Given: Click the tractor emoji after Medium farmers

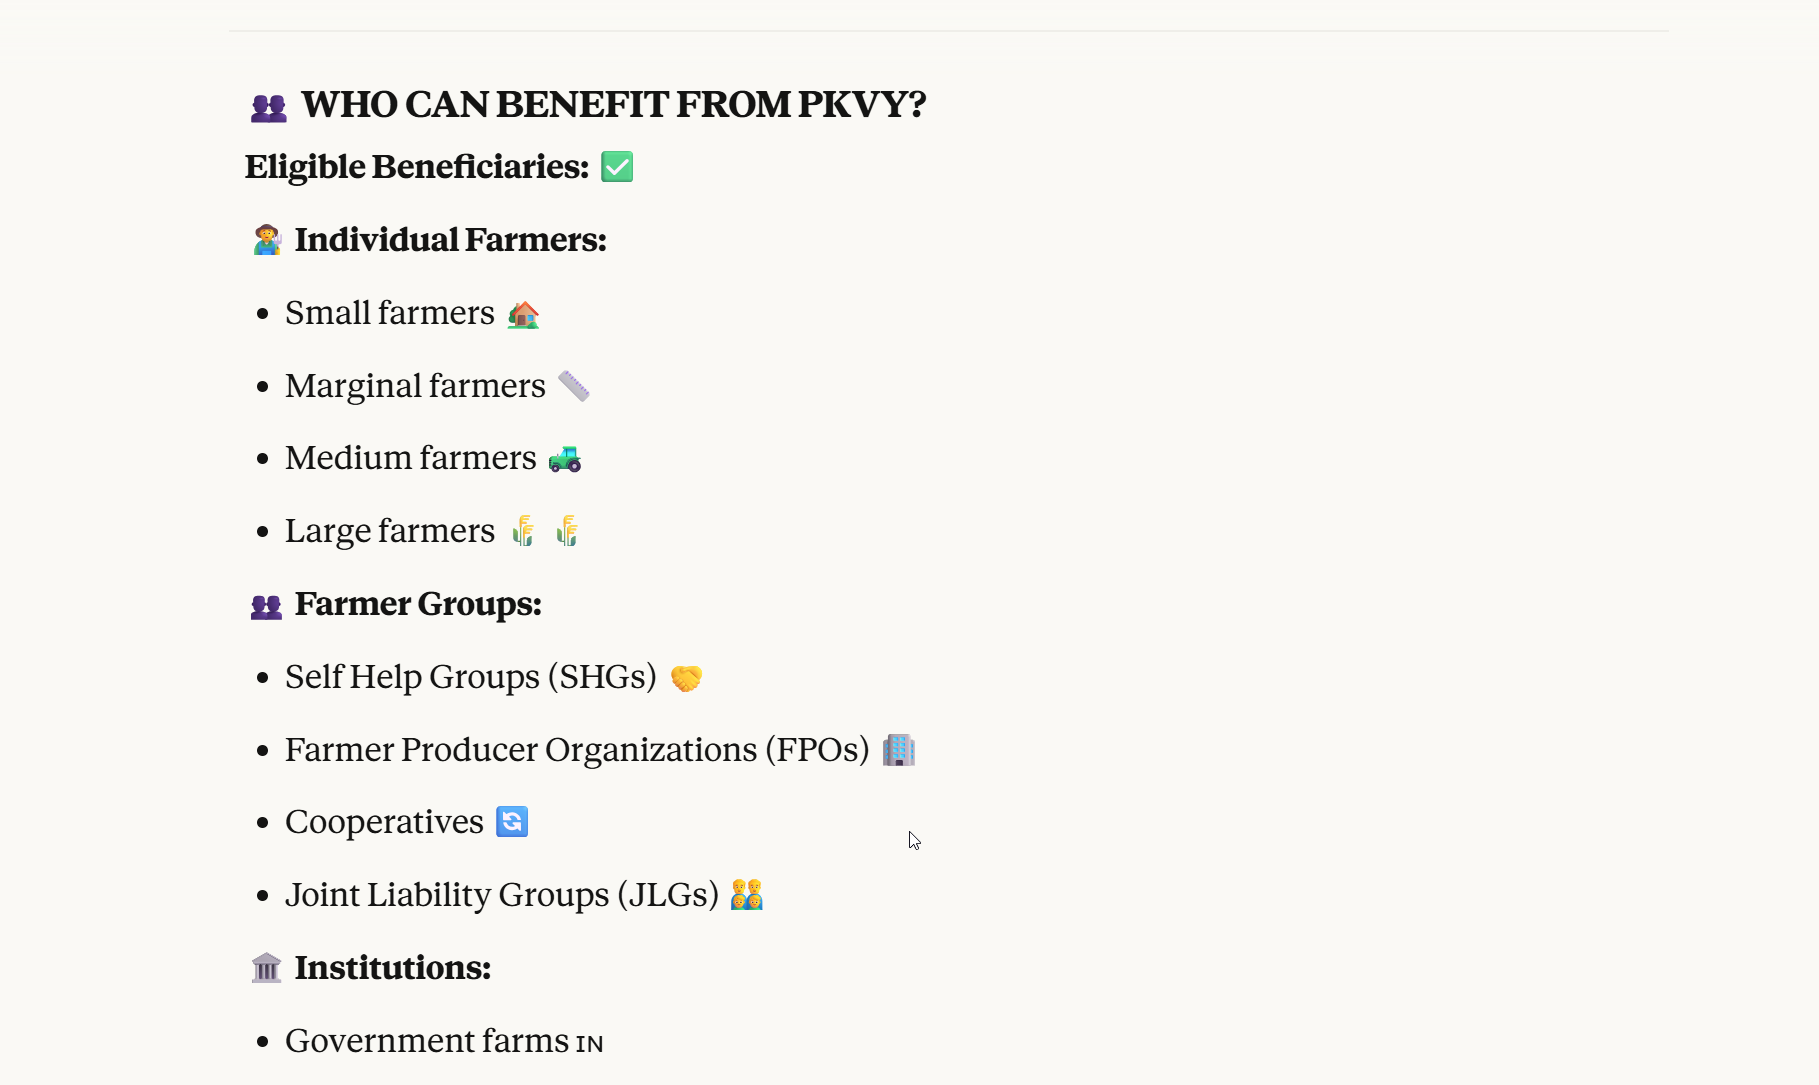Looking at the screenshot, I should pos(565,459).
